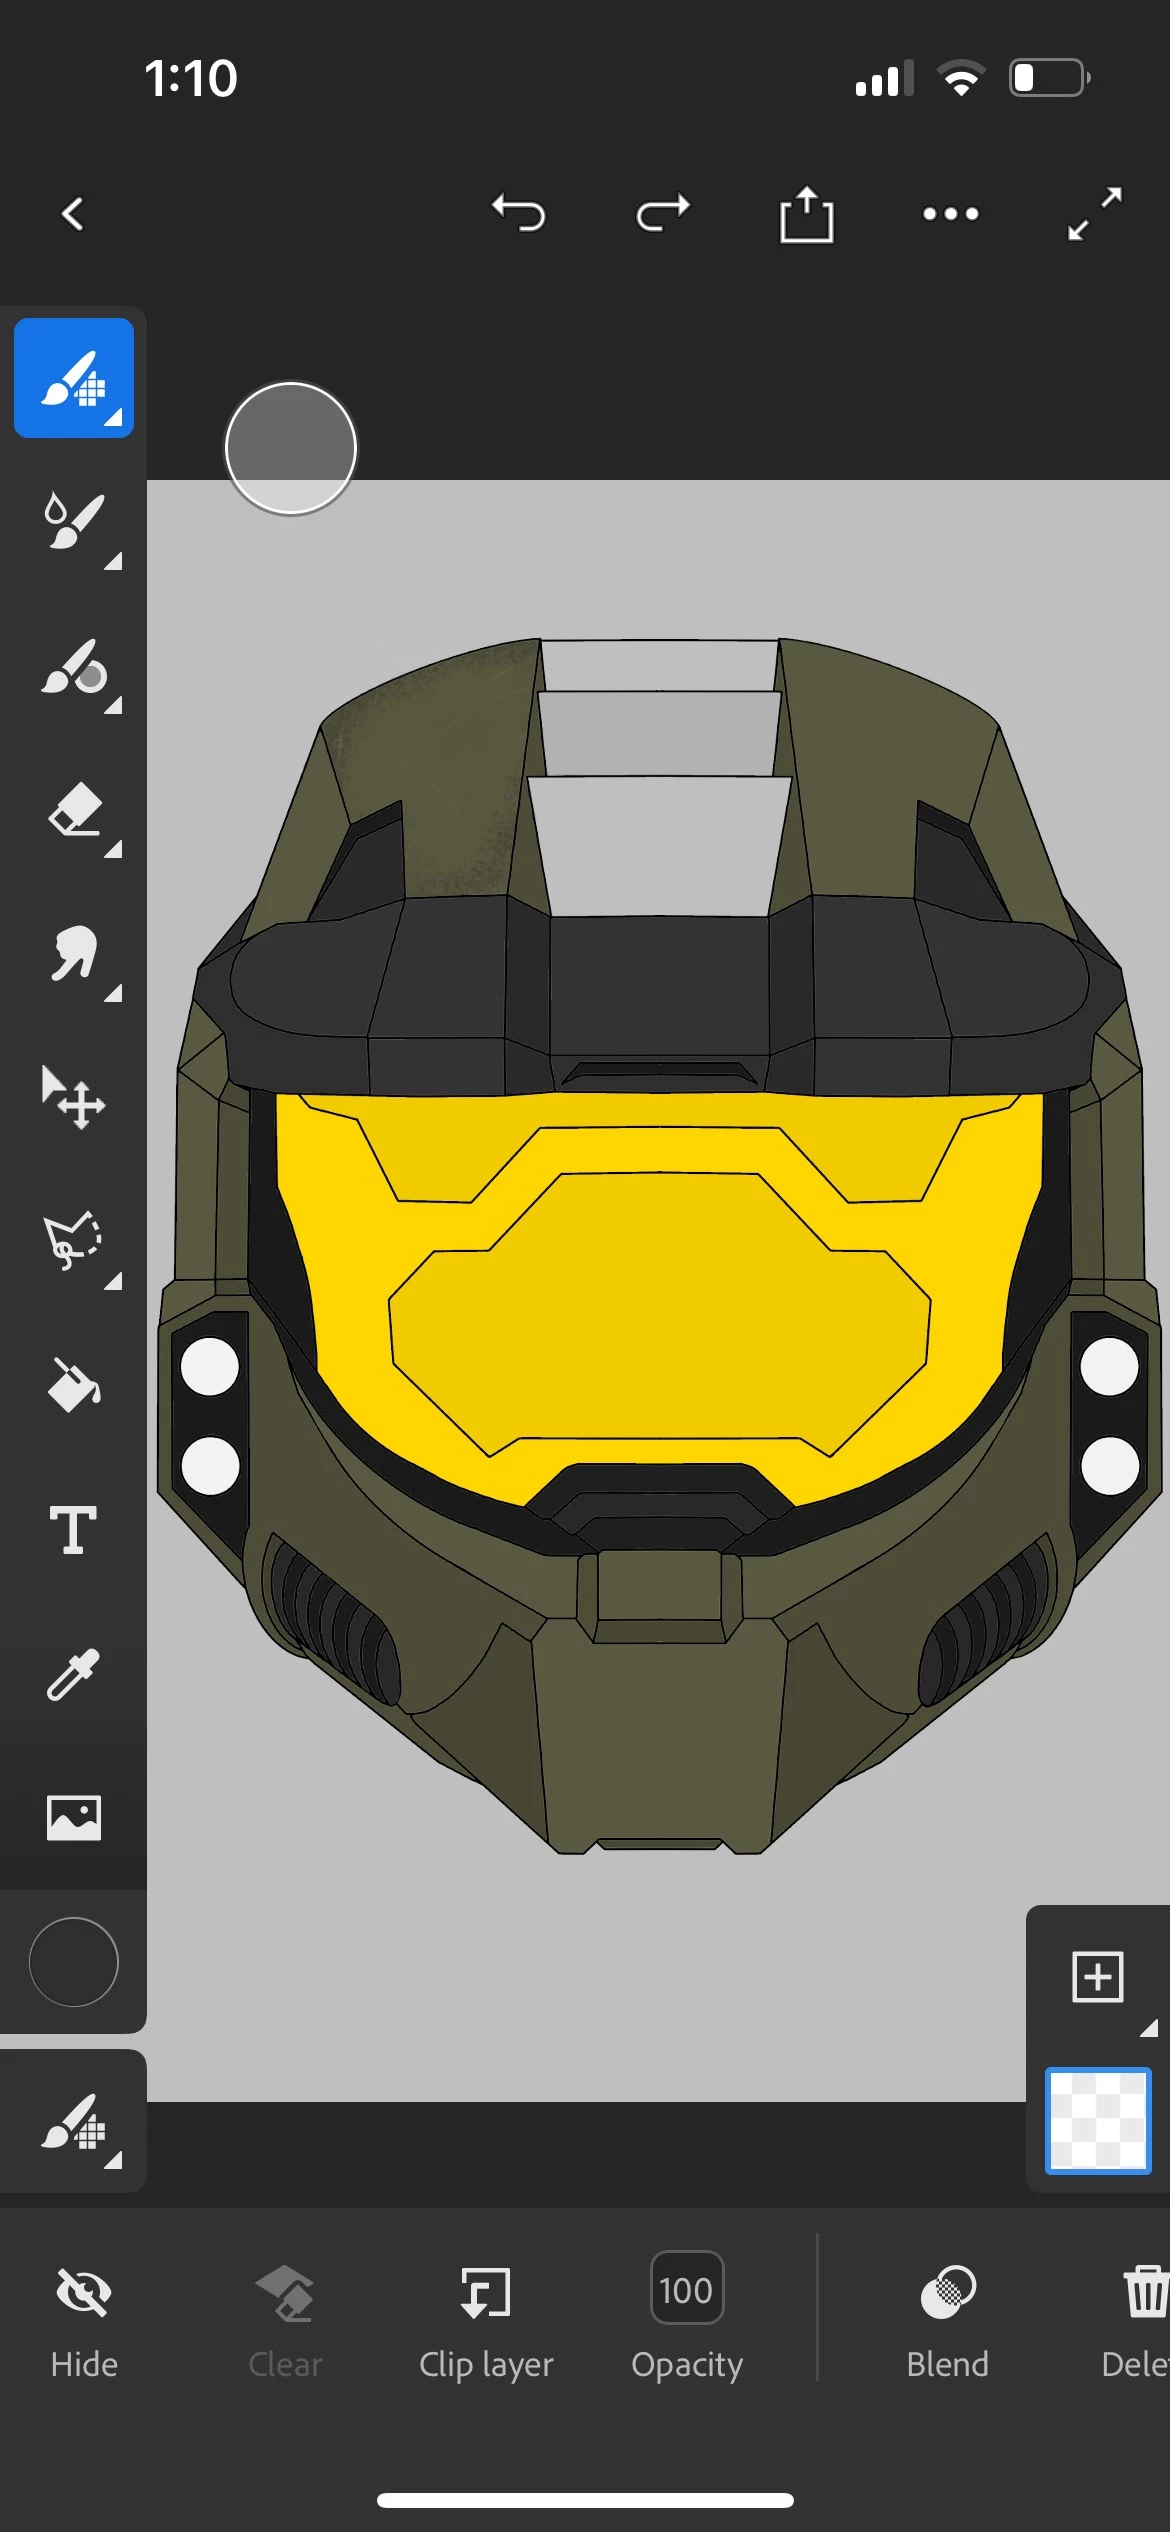Hide the current layer

(x=84, y=2322)
